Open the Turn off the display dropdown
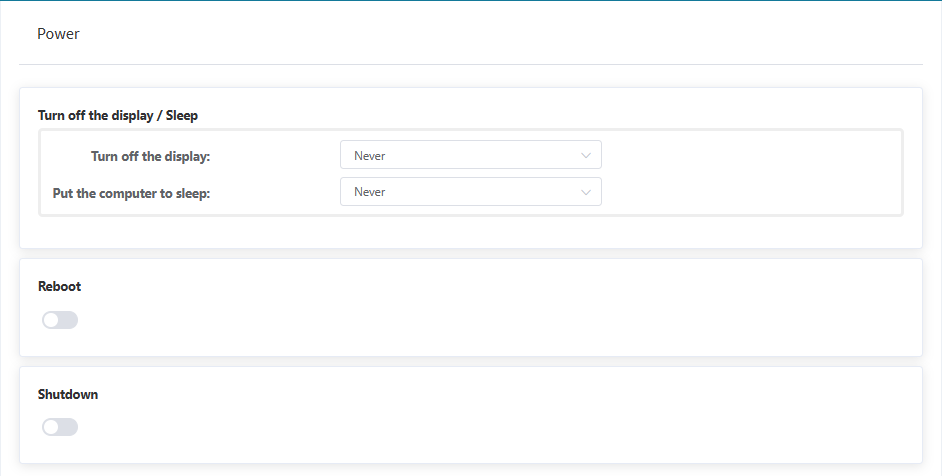Screen dimensions: 942x476 470,155
